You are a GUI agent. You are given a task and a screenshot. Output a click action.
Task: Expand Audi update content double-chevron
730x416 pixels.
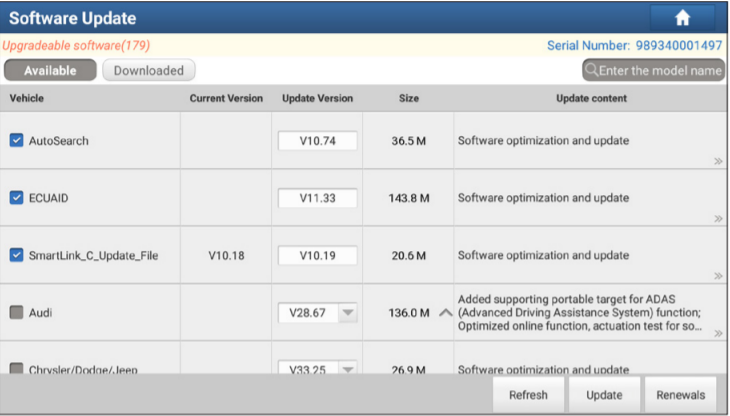click(x=718, y=333)
